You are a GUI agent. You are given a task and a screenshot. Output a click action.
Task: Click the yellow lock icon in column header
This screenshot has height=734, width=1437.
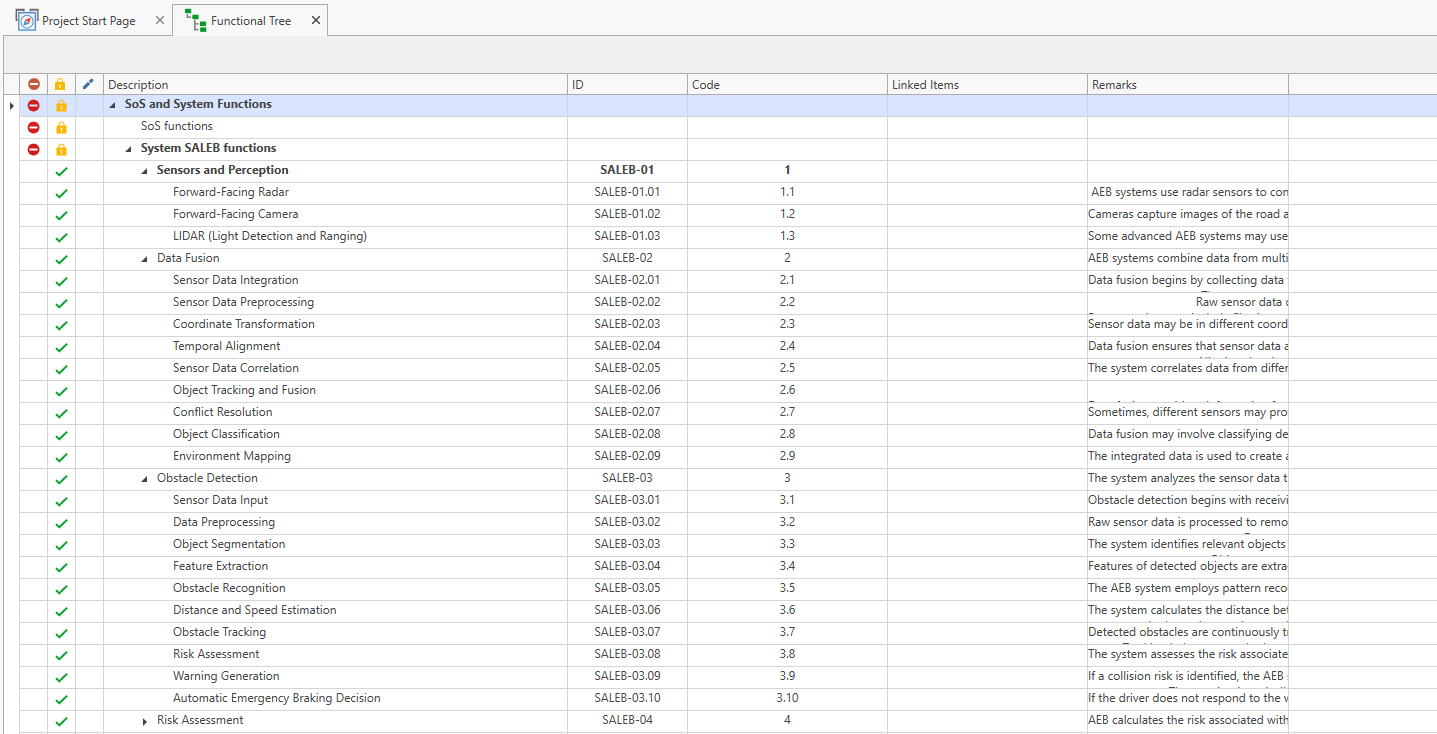click(x=61, y=85)
